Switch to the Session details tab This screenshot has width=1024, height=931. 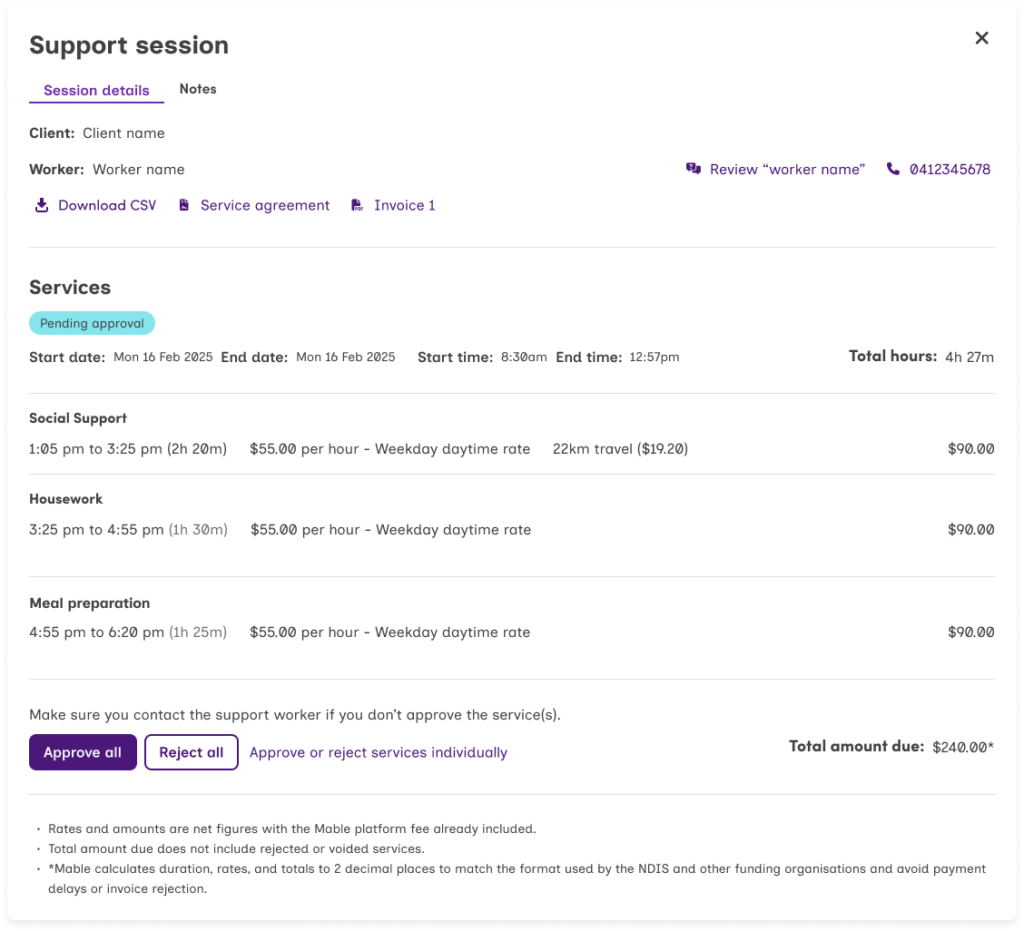pos(96,90)
